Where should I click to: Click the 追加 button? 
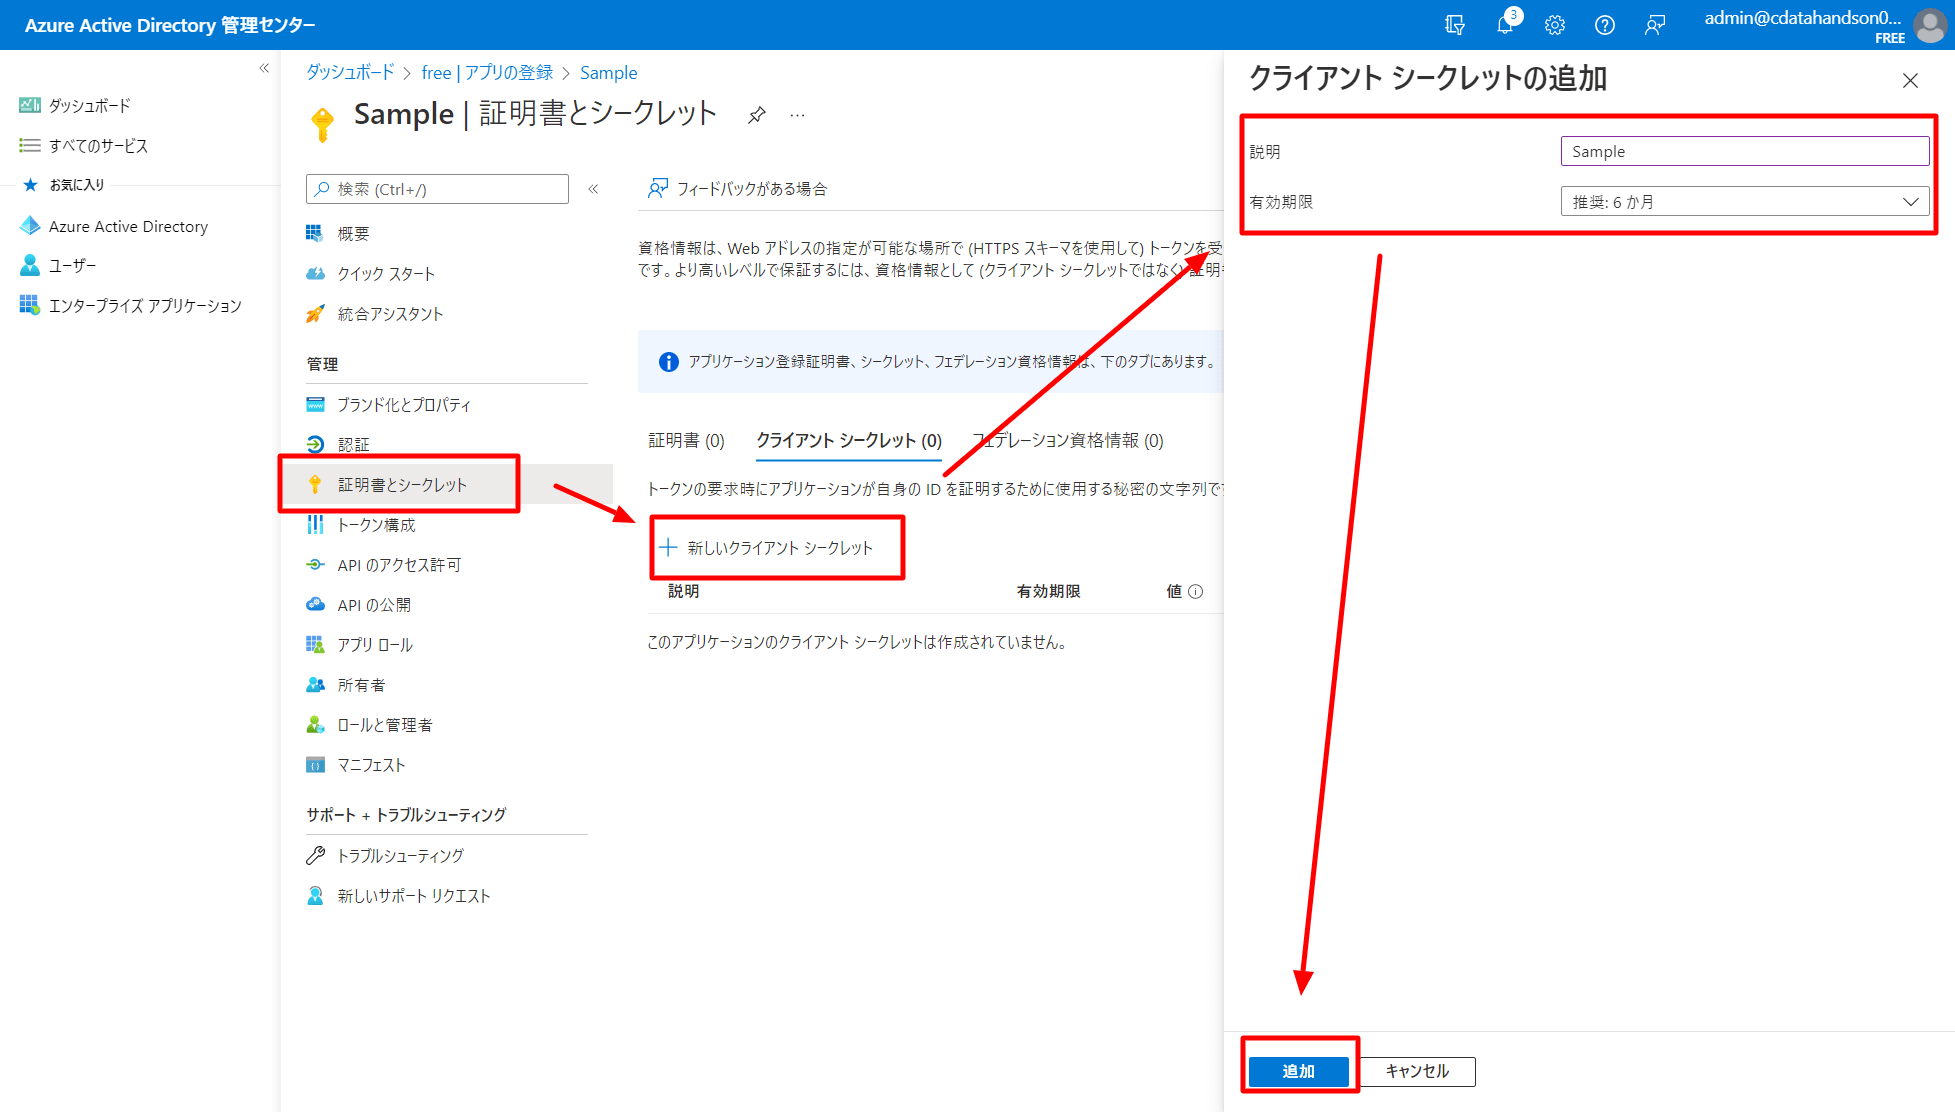pyautogui.click(x=1298, y=1071)
